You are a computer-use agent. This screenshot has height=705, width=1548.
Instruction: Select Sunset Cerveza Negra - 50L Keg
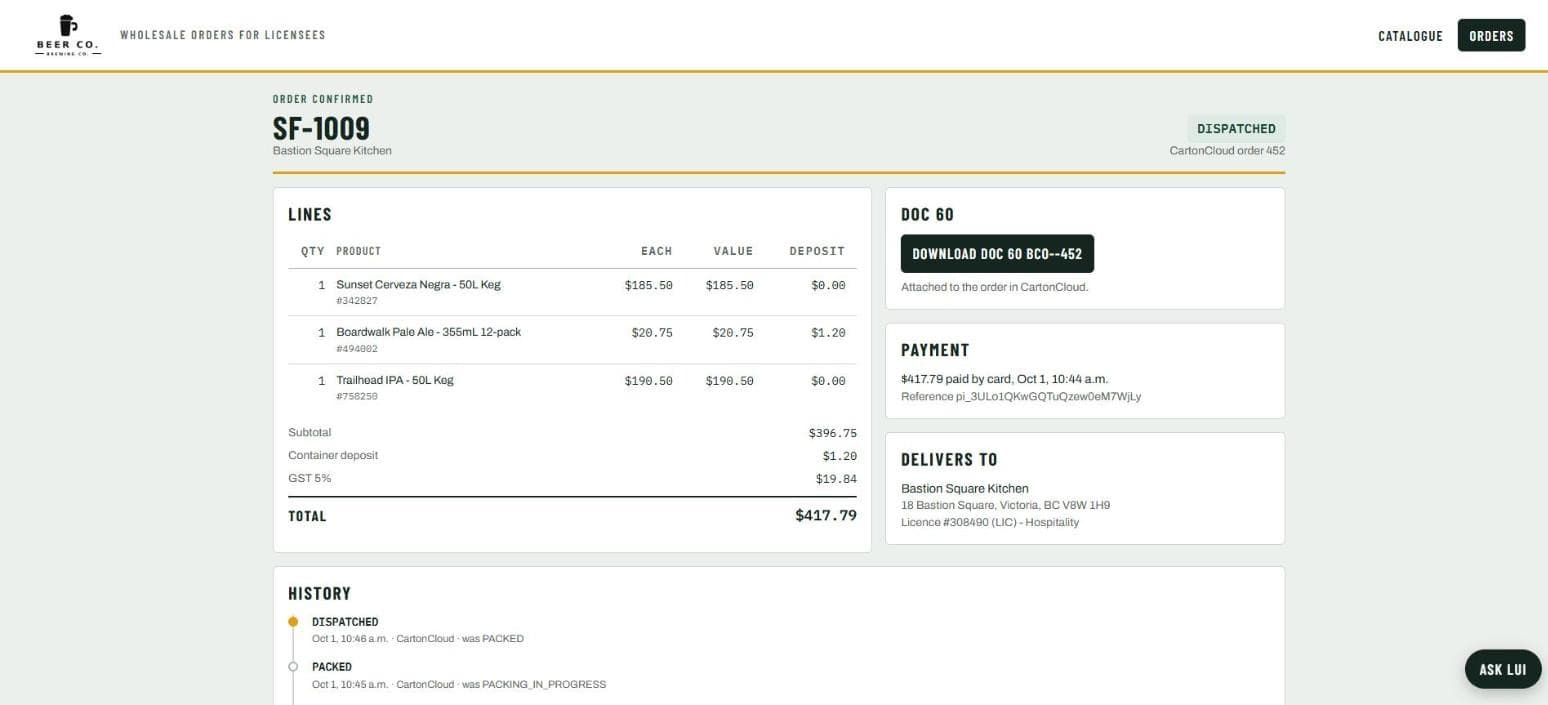(x=418, y=285)
